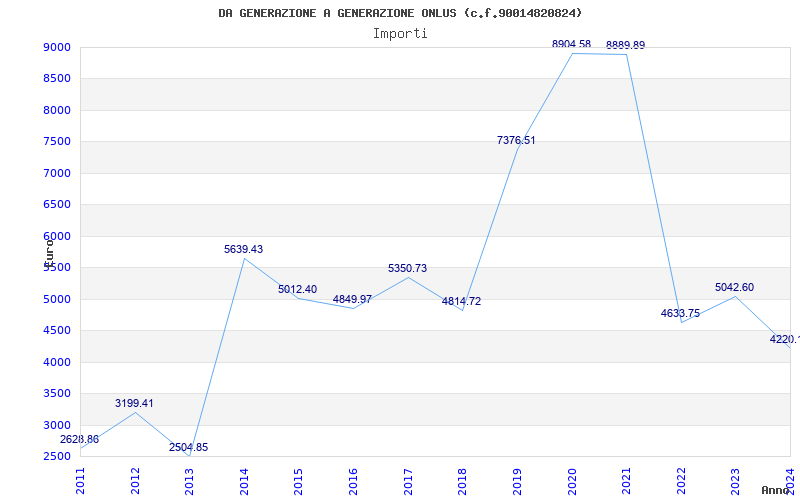Click the 'Importi' subtitle
The width and height of the screenshot is (800, 500).
click(x=400, y=34)
